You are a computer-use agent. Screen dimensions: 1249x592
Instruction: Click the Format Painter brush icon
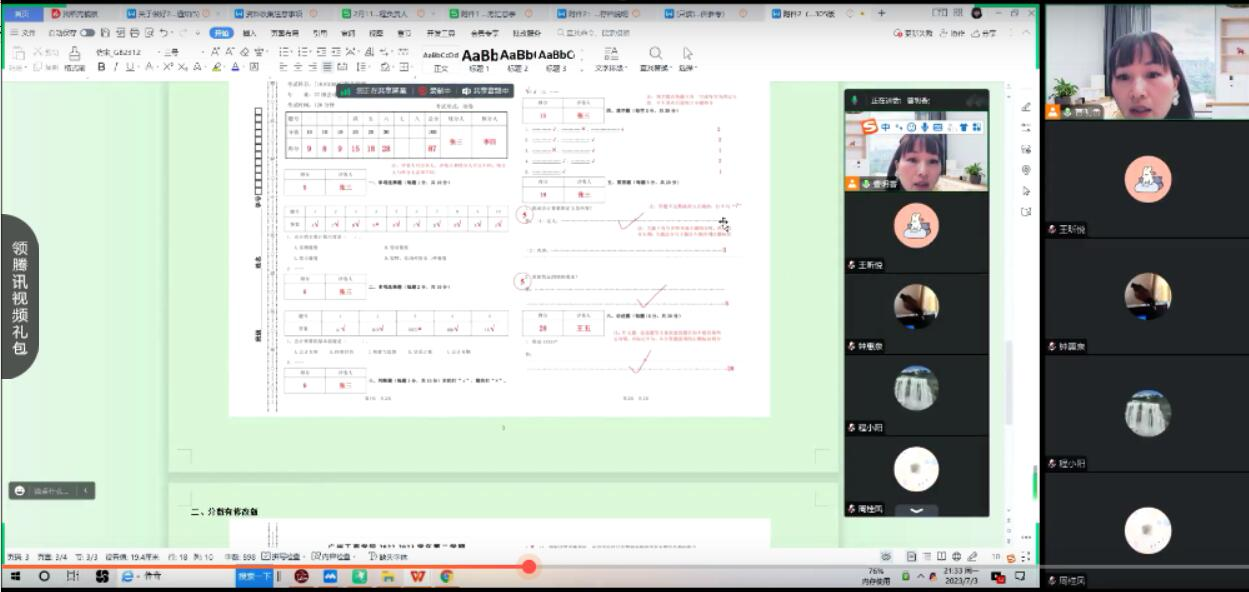[x=75, y=55]
